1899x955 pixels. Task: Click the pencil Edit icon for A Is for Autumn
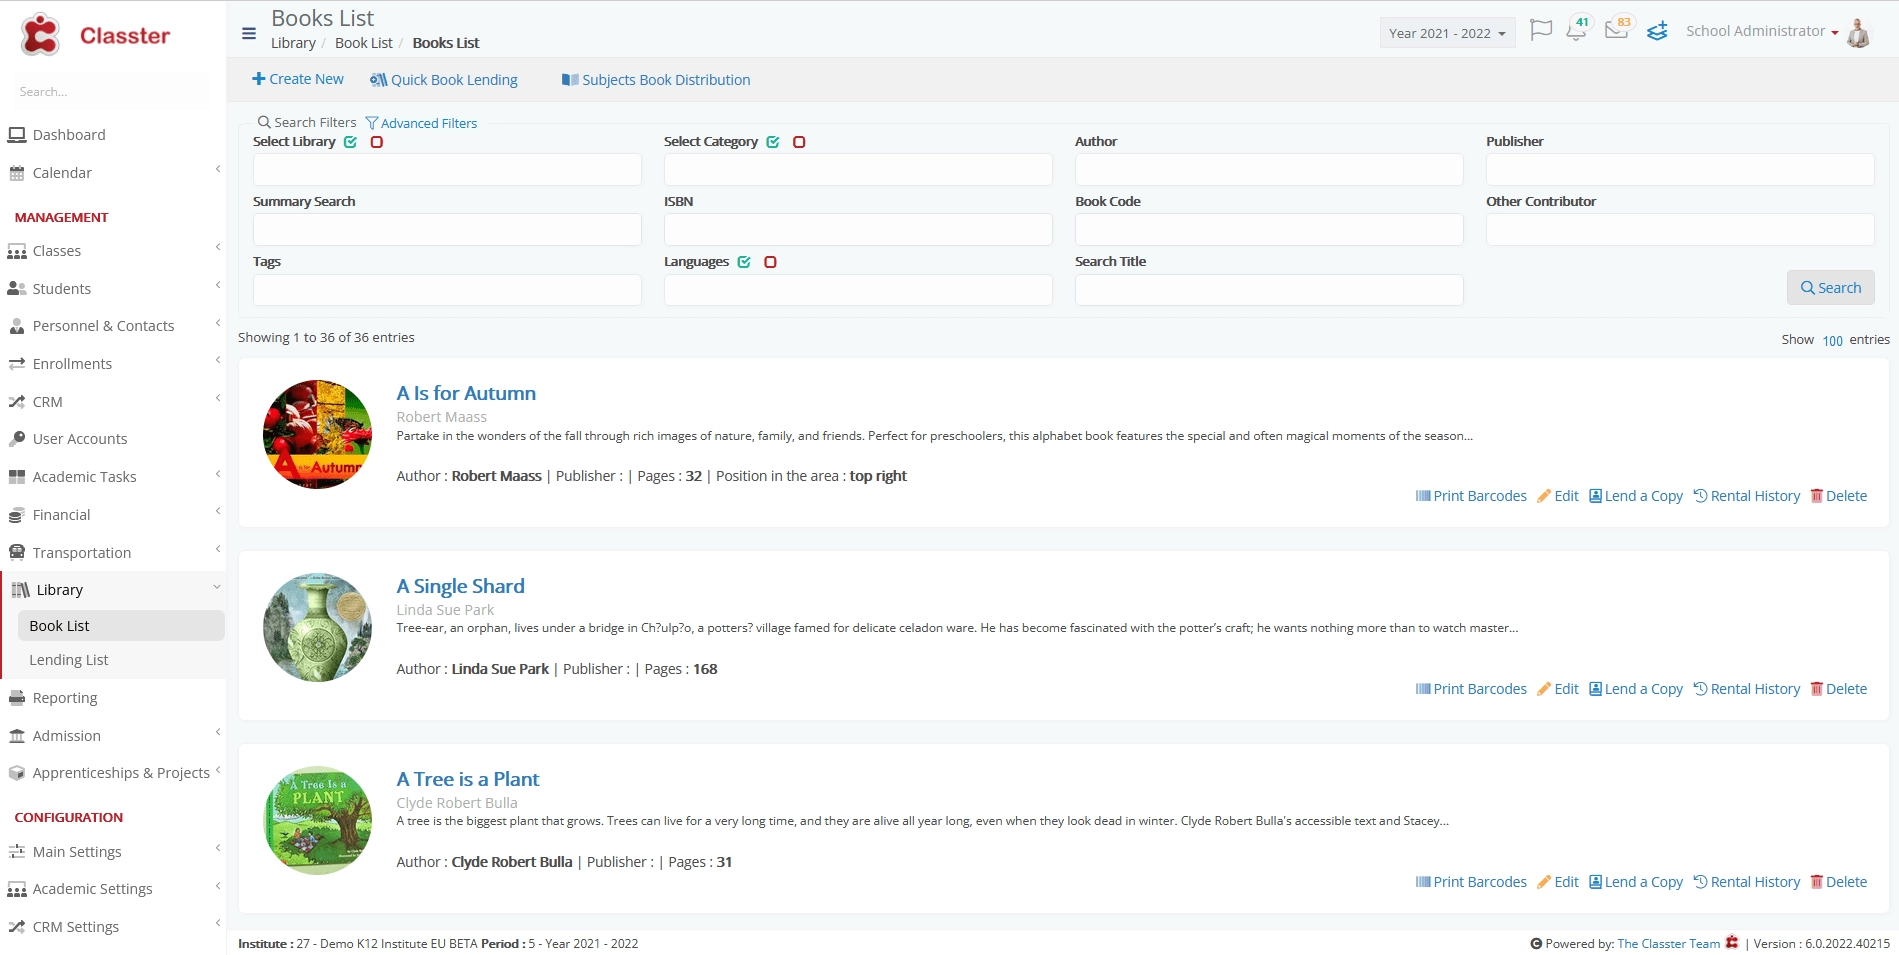pos(1544,496)
